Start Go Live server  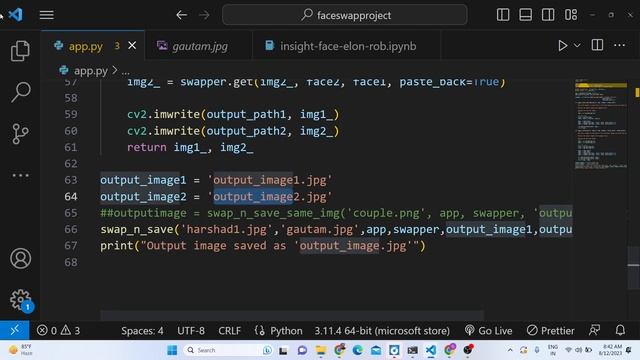pos(488,331)
